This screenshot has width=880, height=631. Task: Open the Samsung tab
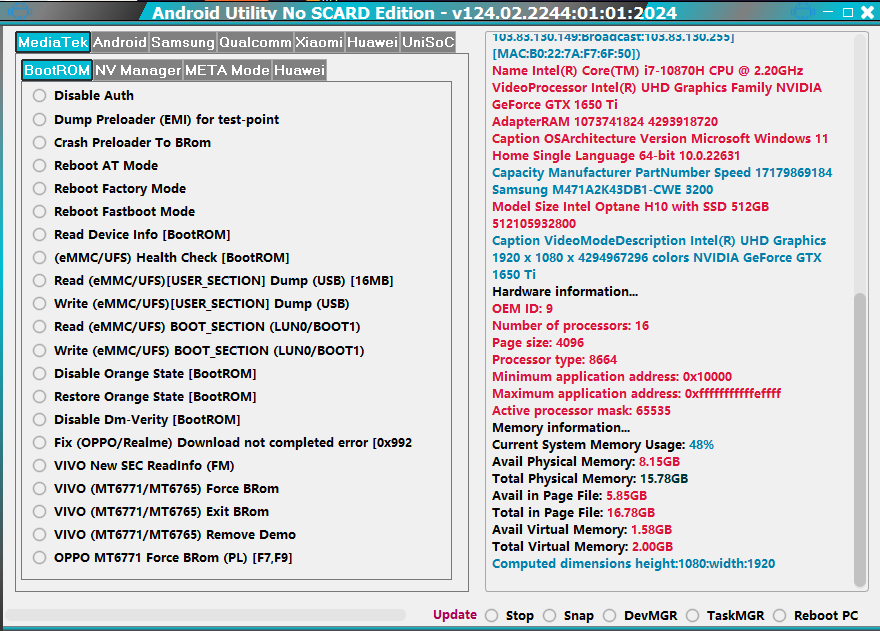click(183, 43)
